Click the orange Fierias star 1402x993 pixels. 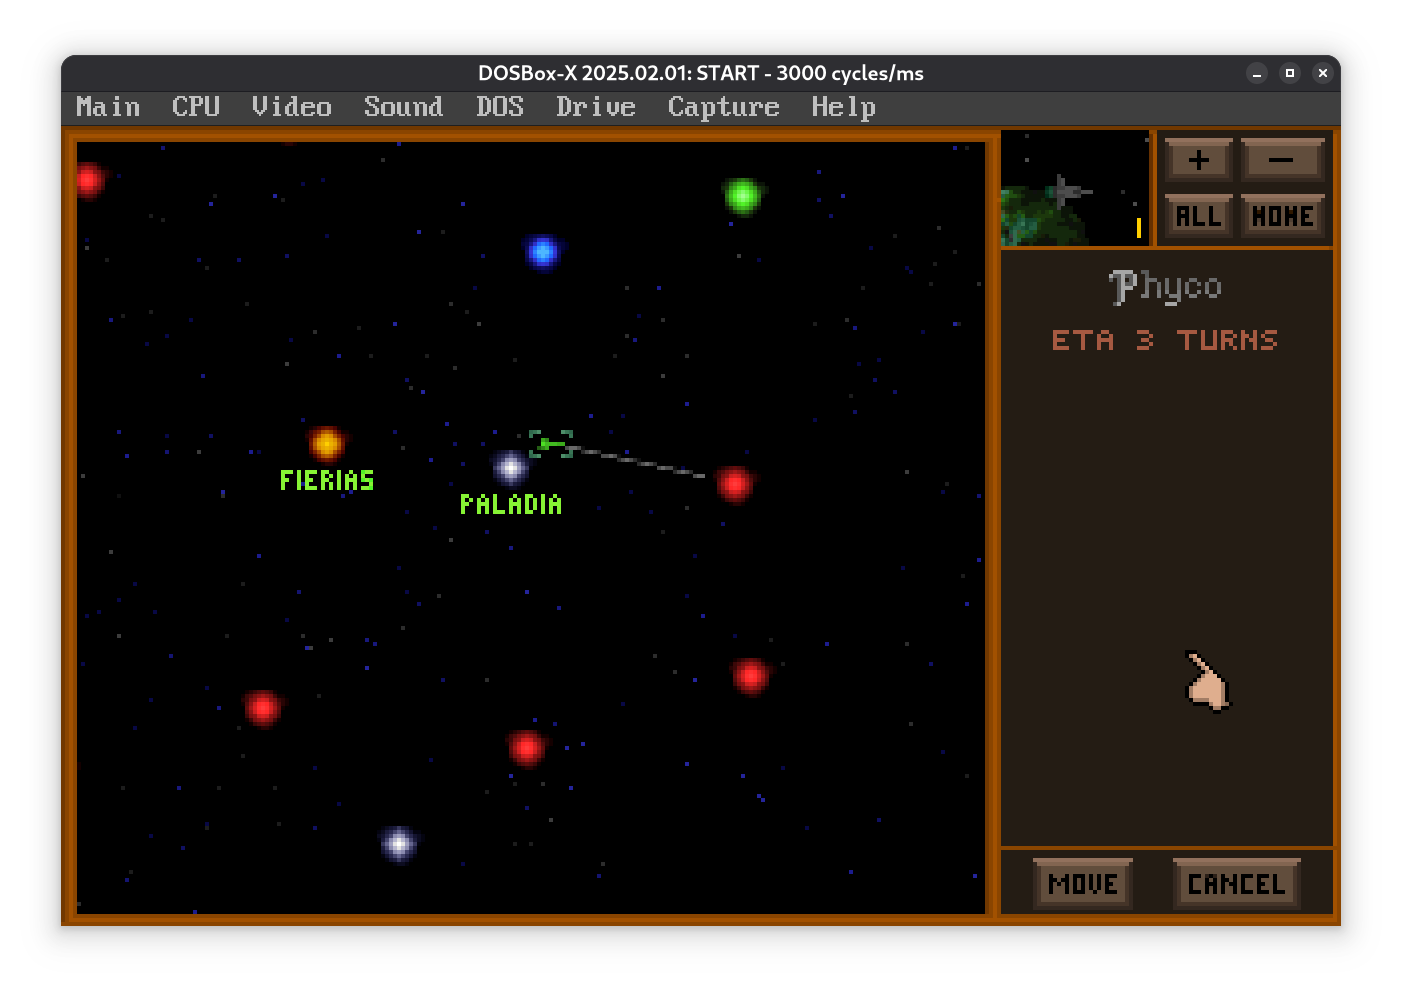coord(326,443)
